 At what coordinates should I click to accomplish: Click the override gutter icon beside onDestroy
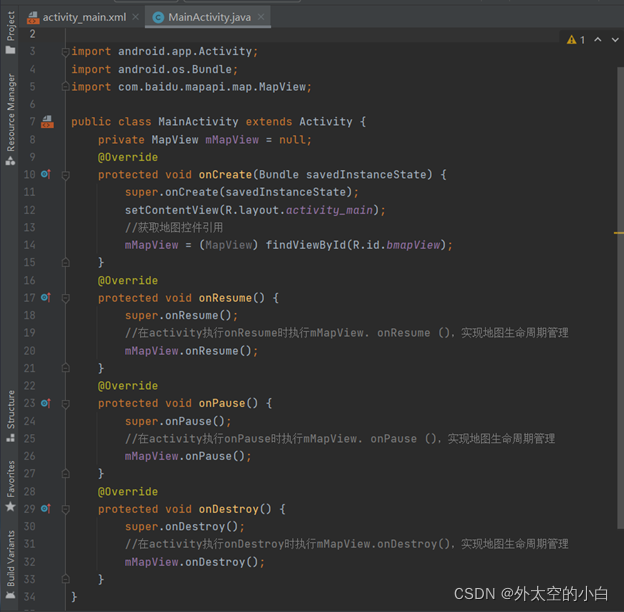[x=46, y=509]
